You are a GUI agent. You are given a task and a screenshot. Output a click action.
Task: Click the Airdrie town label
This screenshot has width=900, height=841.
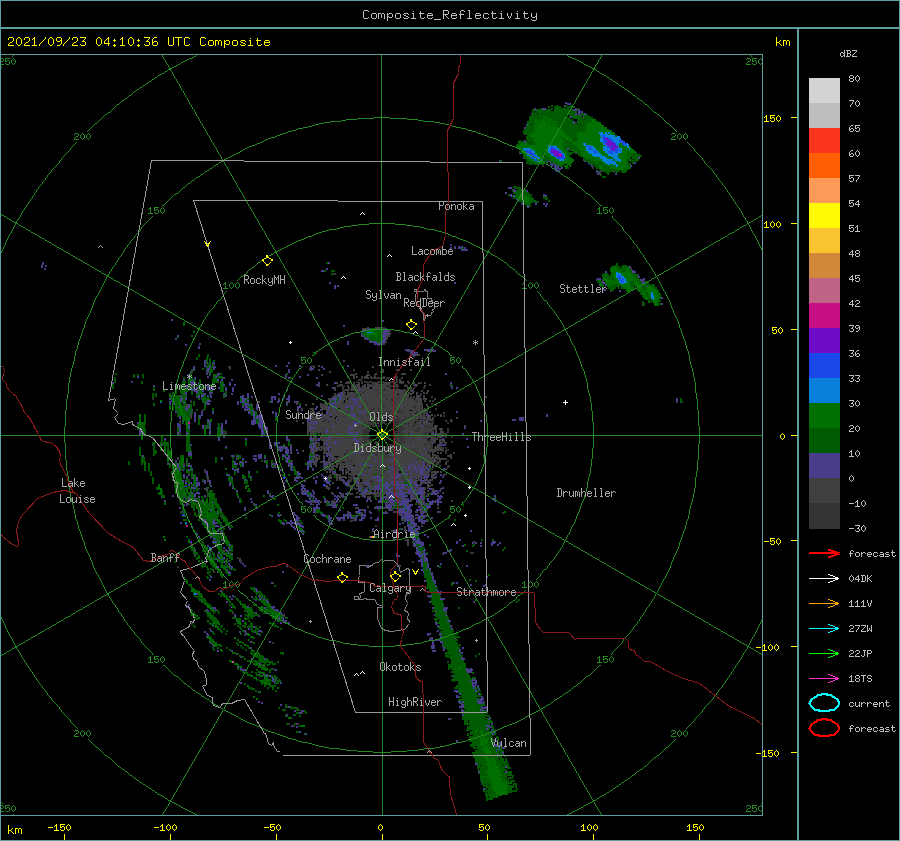tap(394, 534)
